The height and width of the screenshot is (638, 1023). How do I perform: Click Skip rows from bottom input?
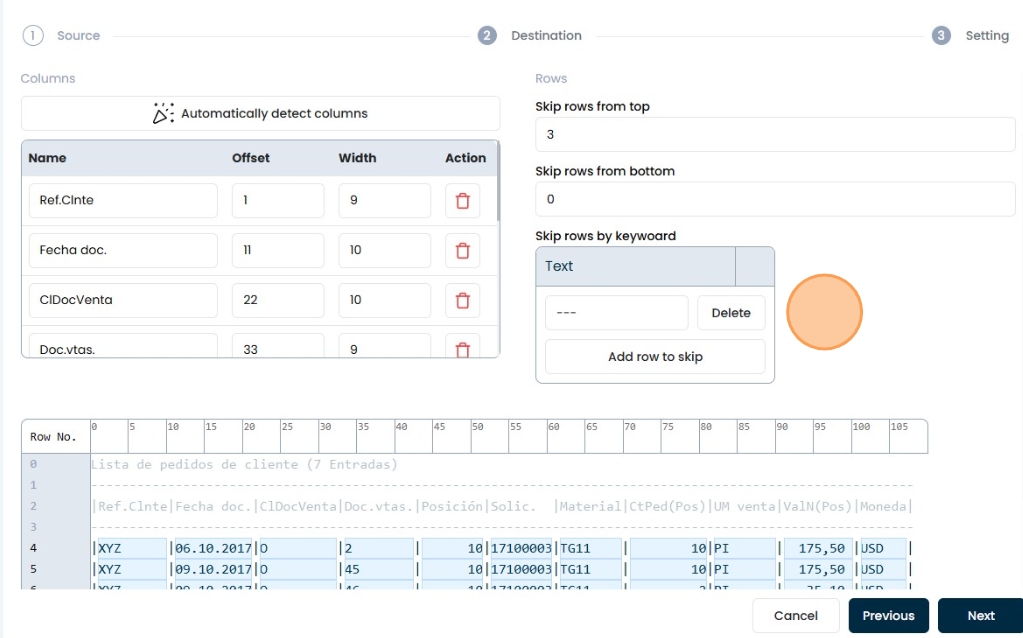tap(775, 199)
